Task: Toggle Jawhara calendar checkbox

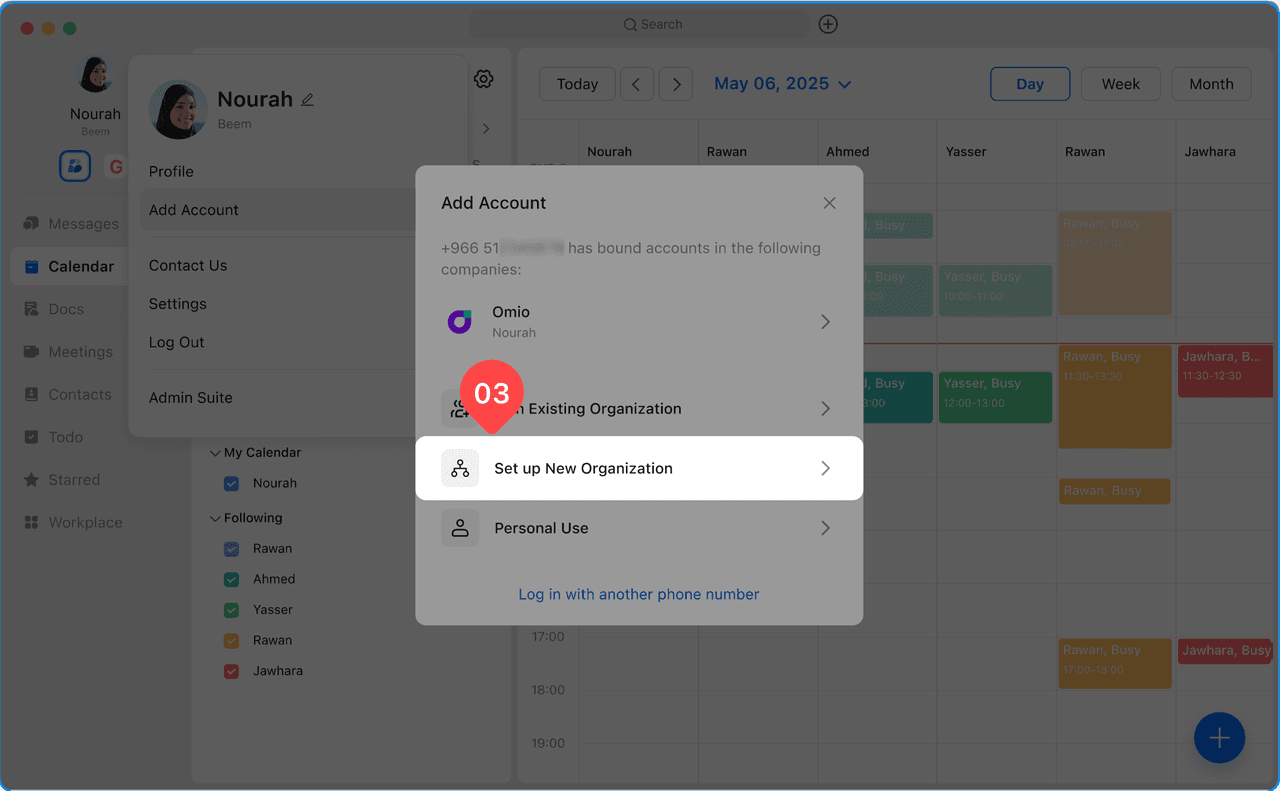Action: pyautogui.click(x=232, y=671)
